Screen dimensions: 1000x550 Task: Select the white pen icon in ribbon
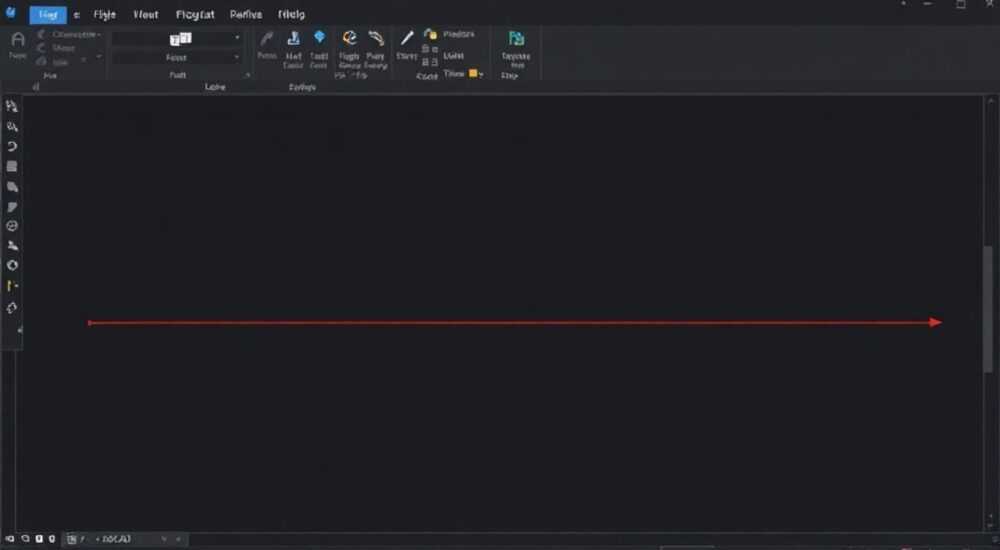[x=406, y=38]
